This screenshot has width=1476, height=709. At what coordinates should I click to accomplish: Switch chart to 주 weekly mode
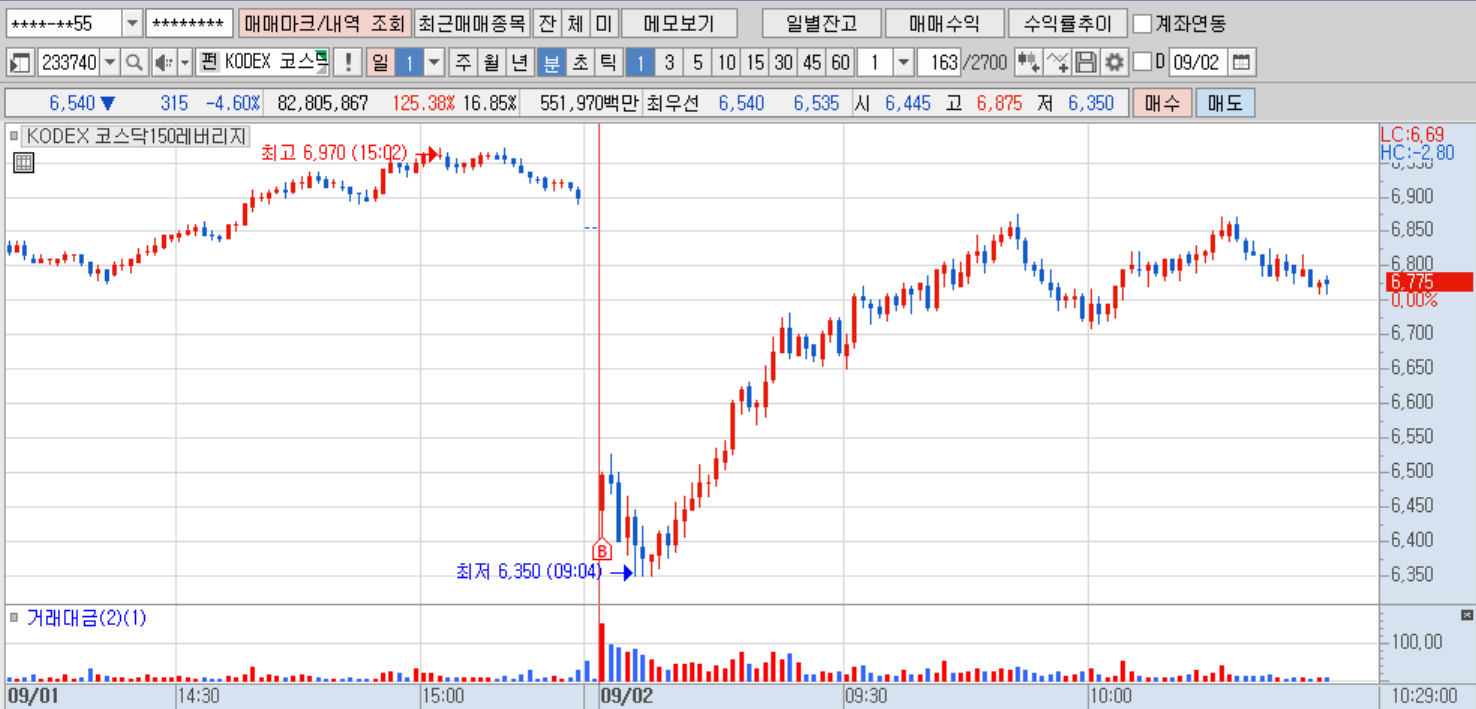point(463,63)
